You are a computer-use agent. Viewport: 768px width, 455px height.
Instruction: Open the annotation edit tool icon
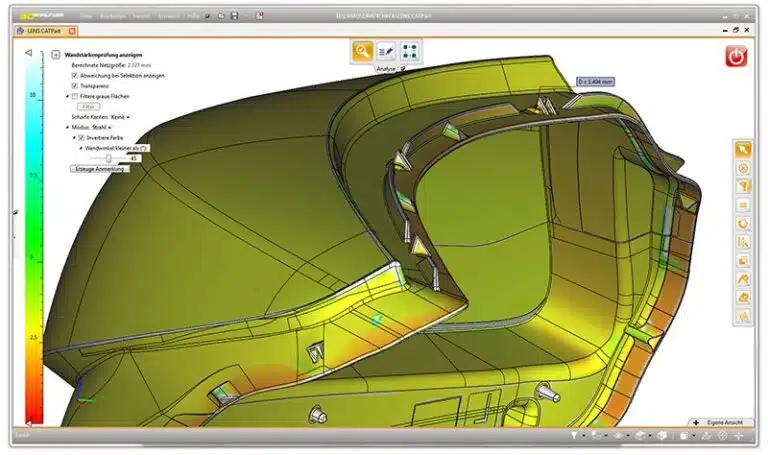click(x=387, y=50)
